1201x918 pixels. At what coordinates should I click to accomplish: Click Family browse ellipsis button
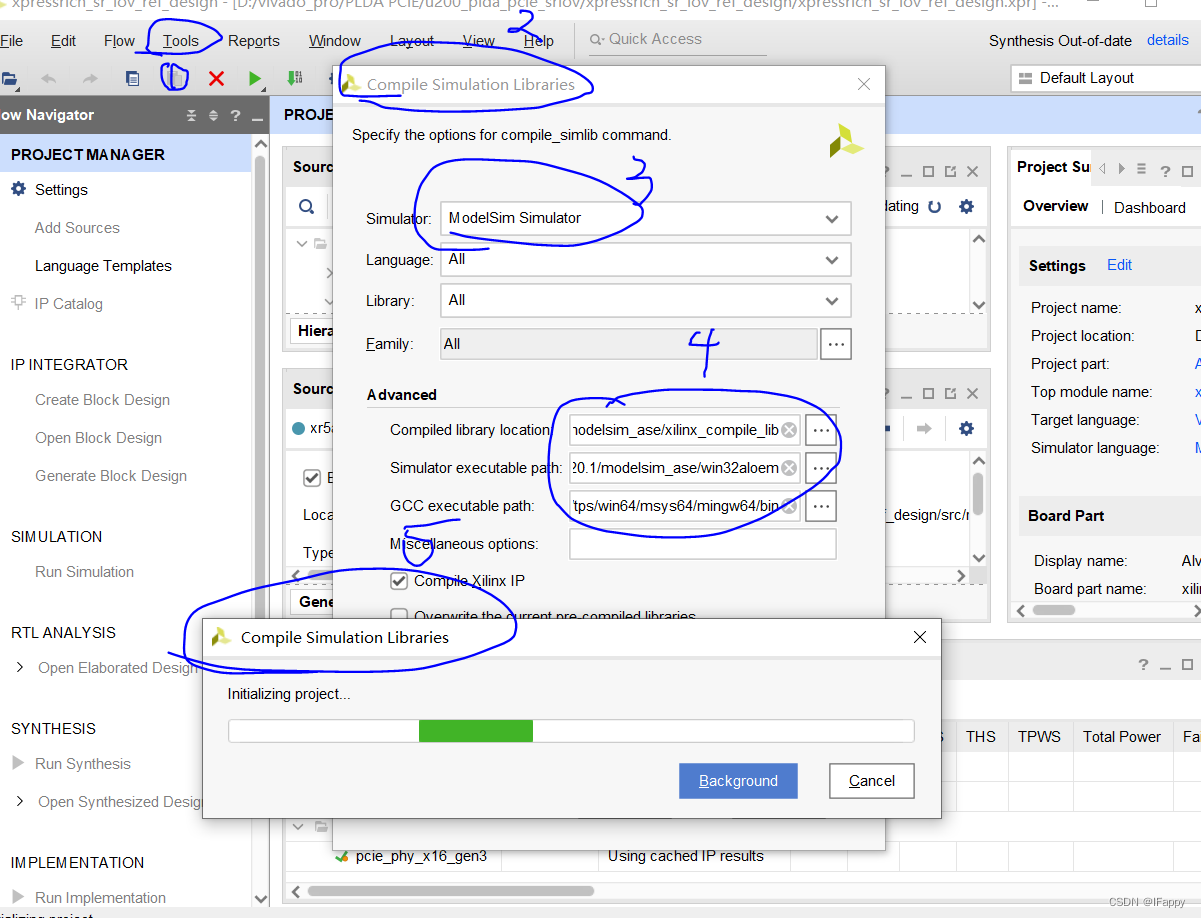[x=836, y=344]
